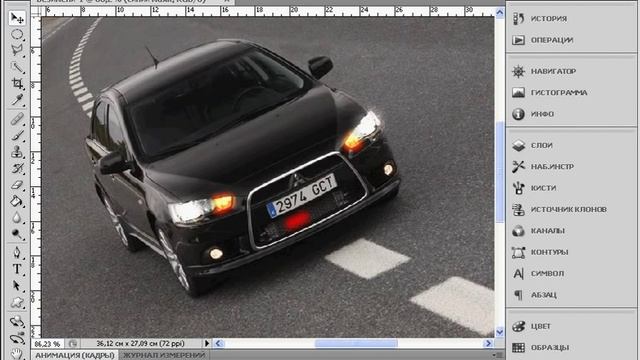
Task: Click the status bar icon next to zoom
Action: pos(73,344)
